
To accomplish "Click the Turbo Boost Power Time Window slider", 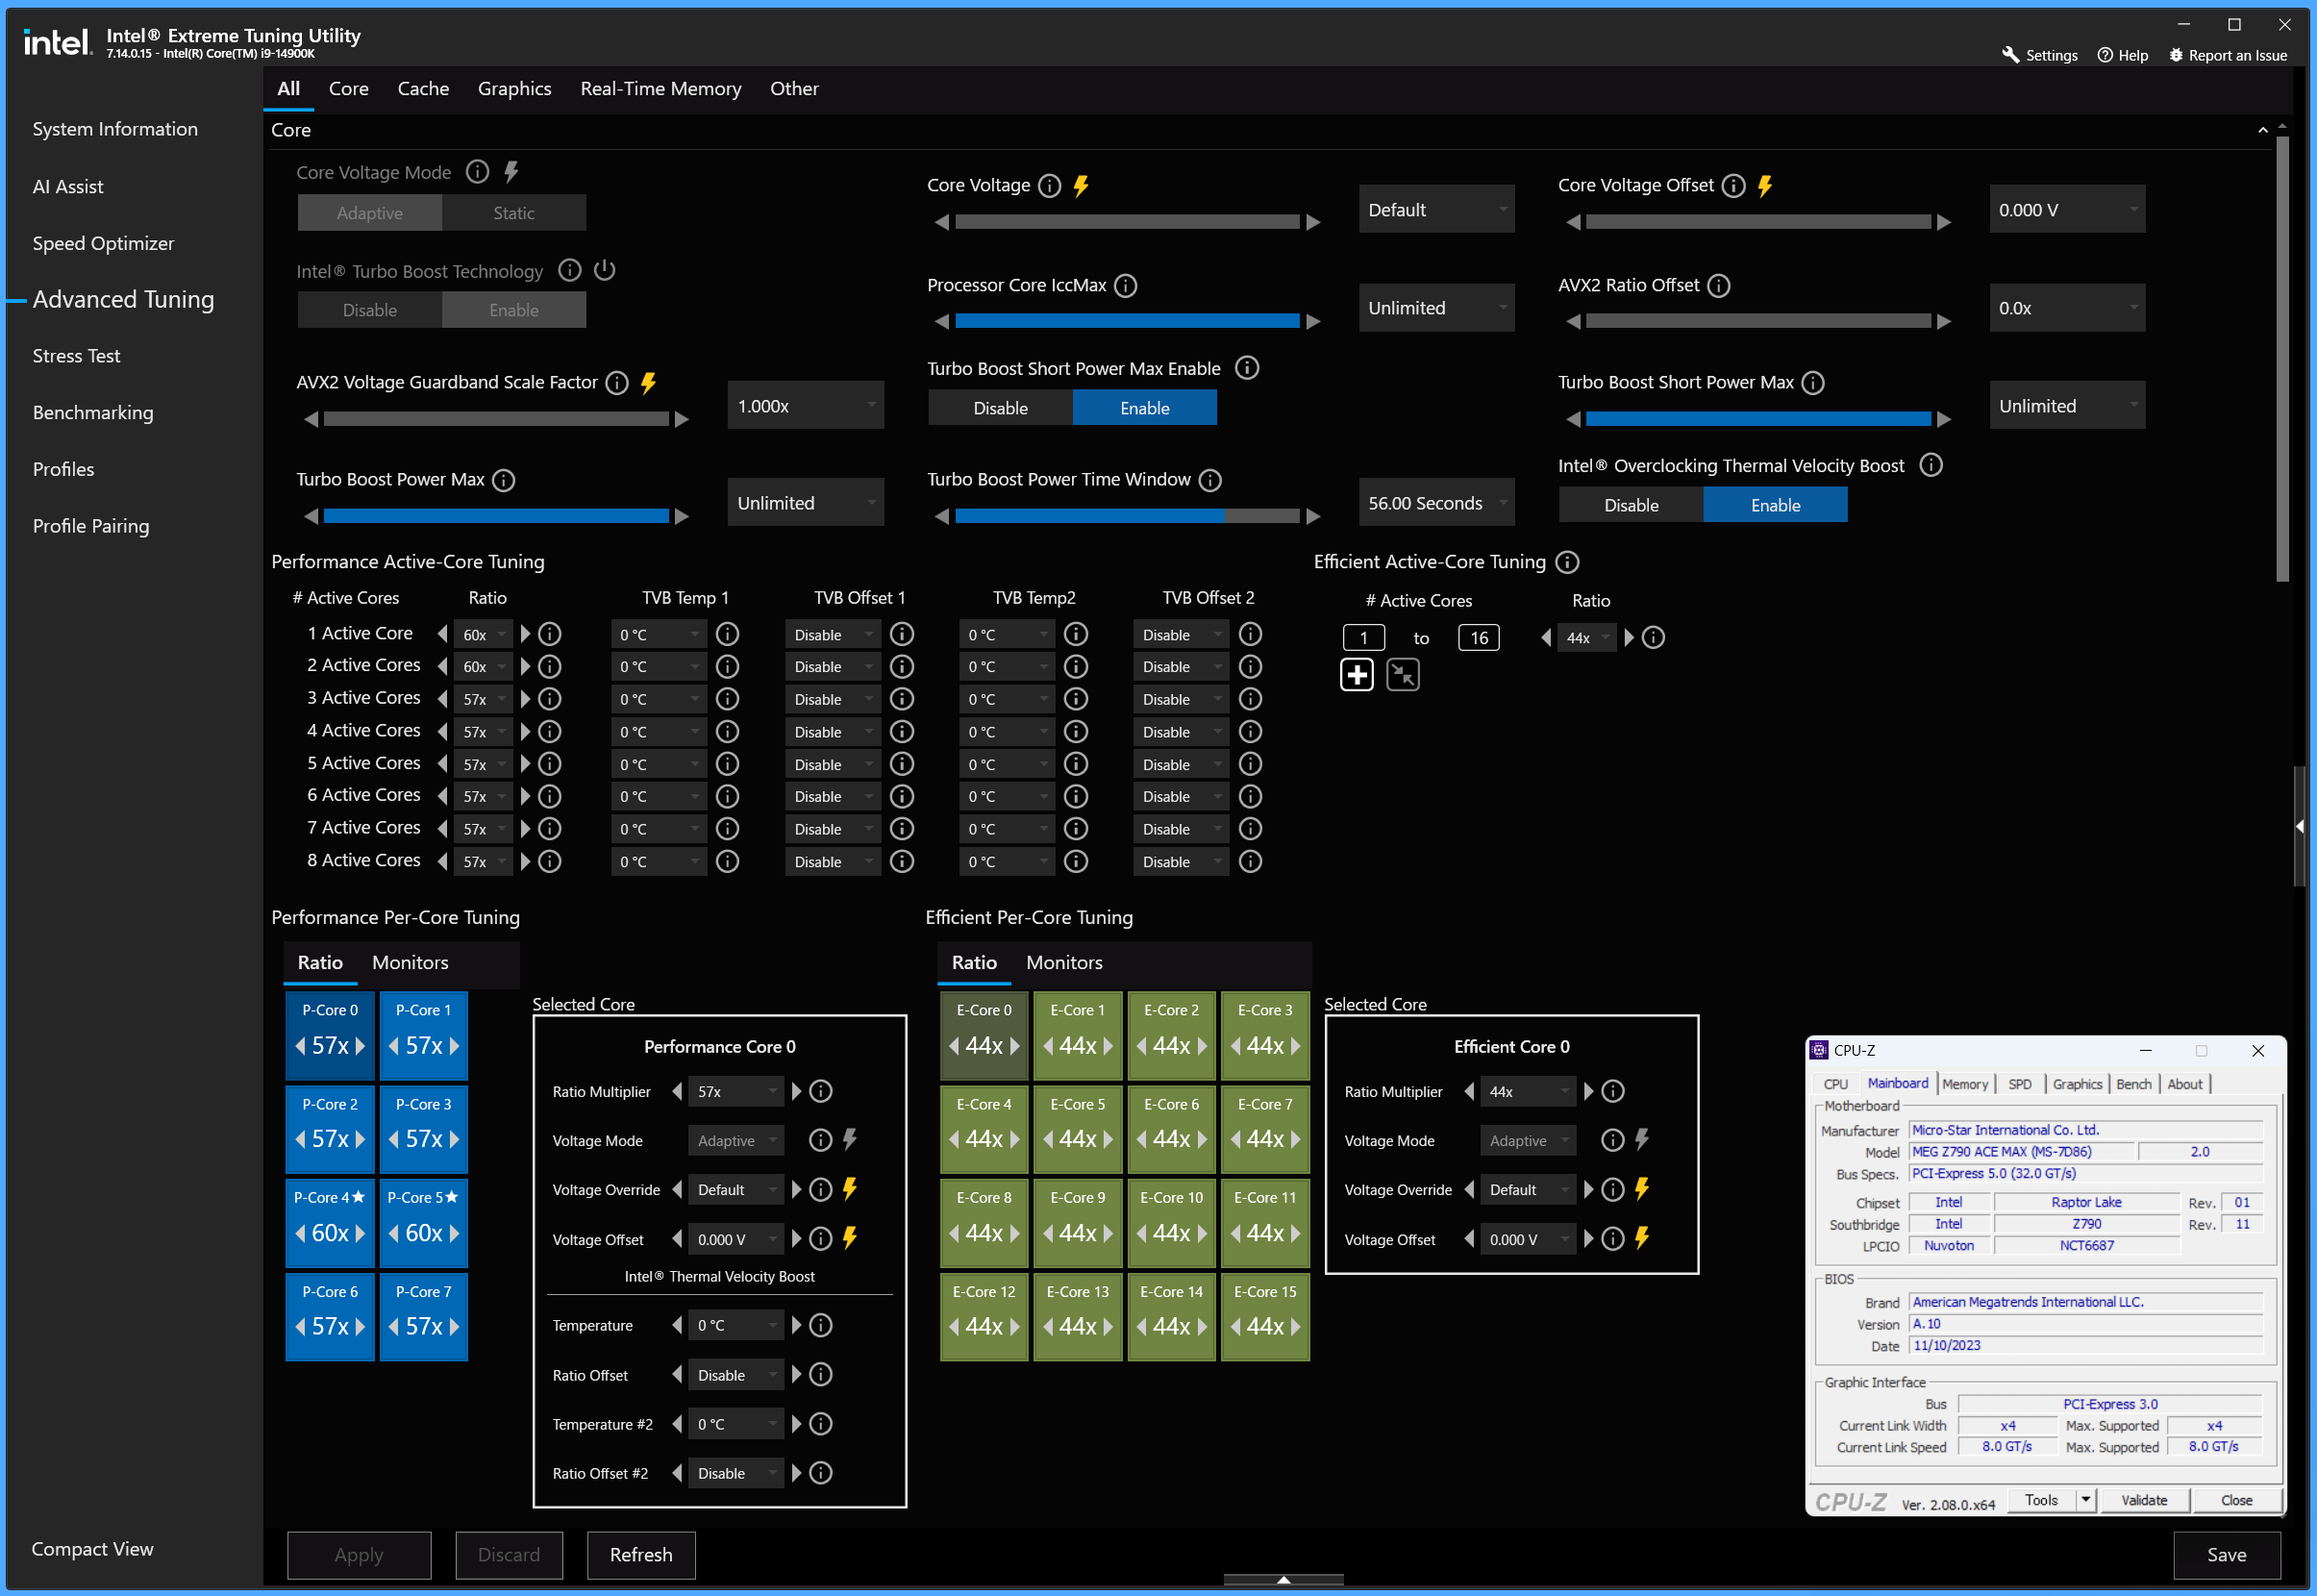I will 1127,516.
